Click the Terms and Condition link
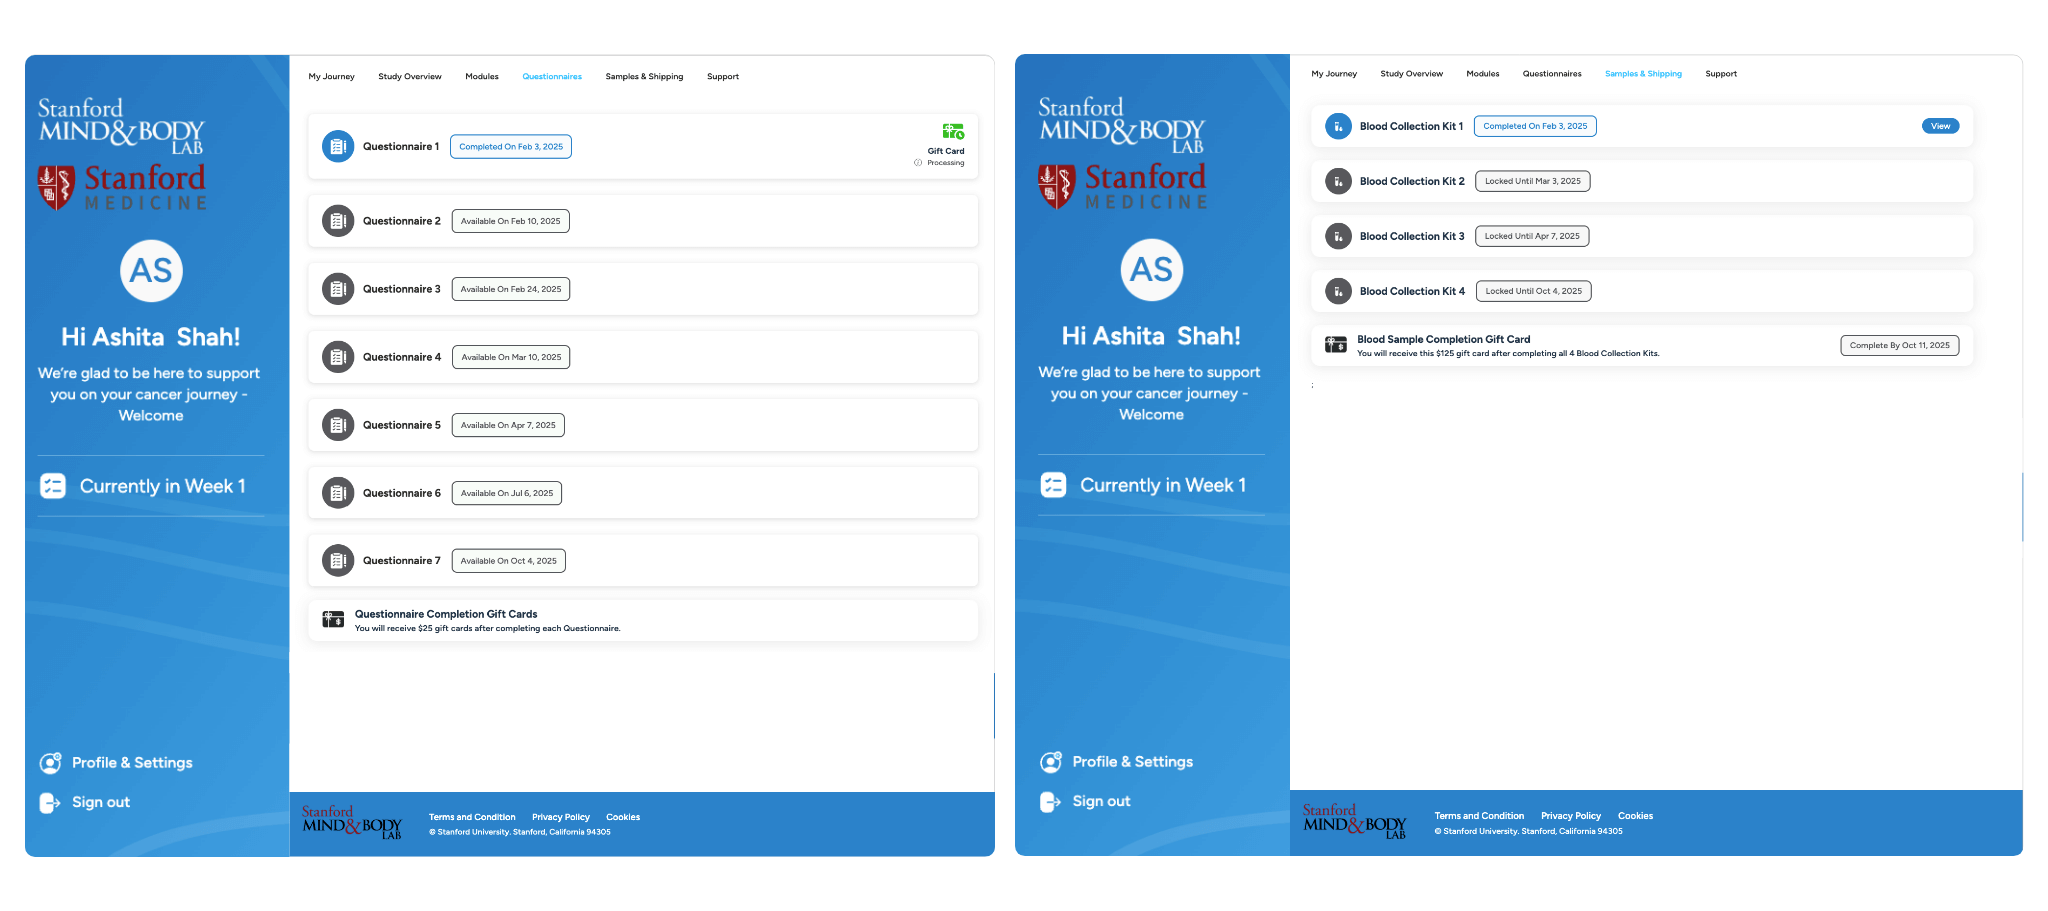The image size is (2048, 911). point(472,817)
